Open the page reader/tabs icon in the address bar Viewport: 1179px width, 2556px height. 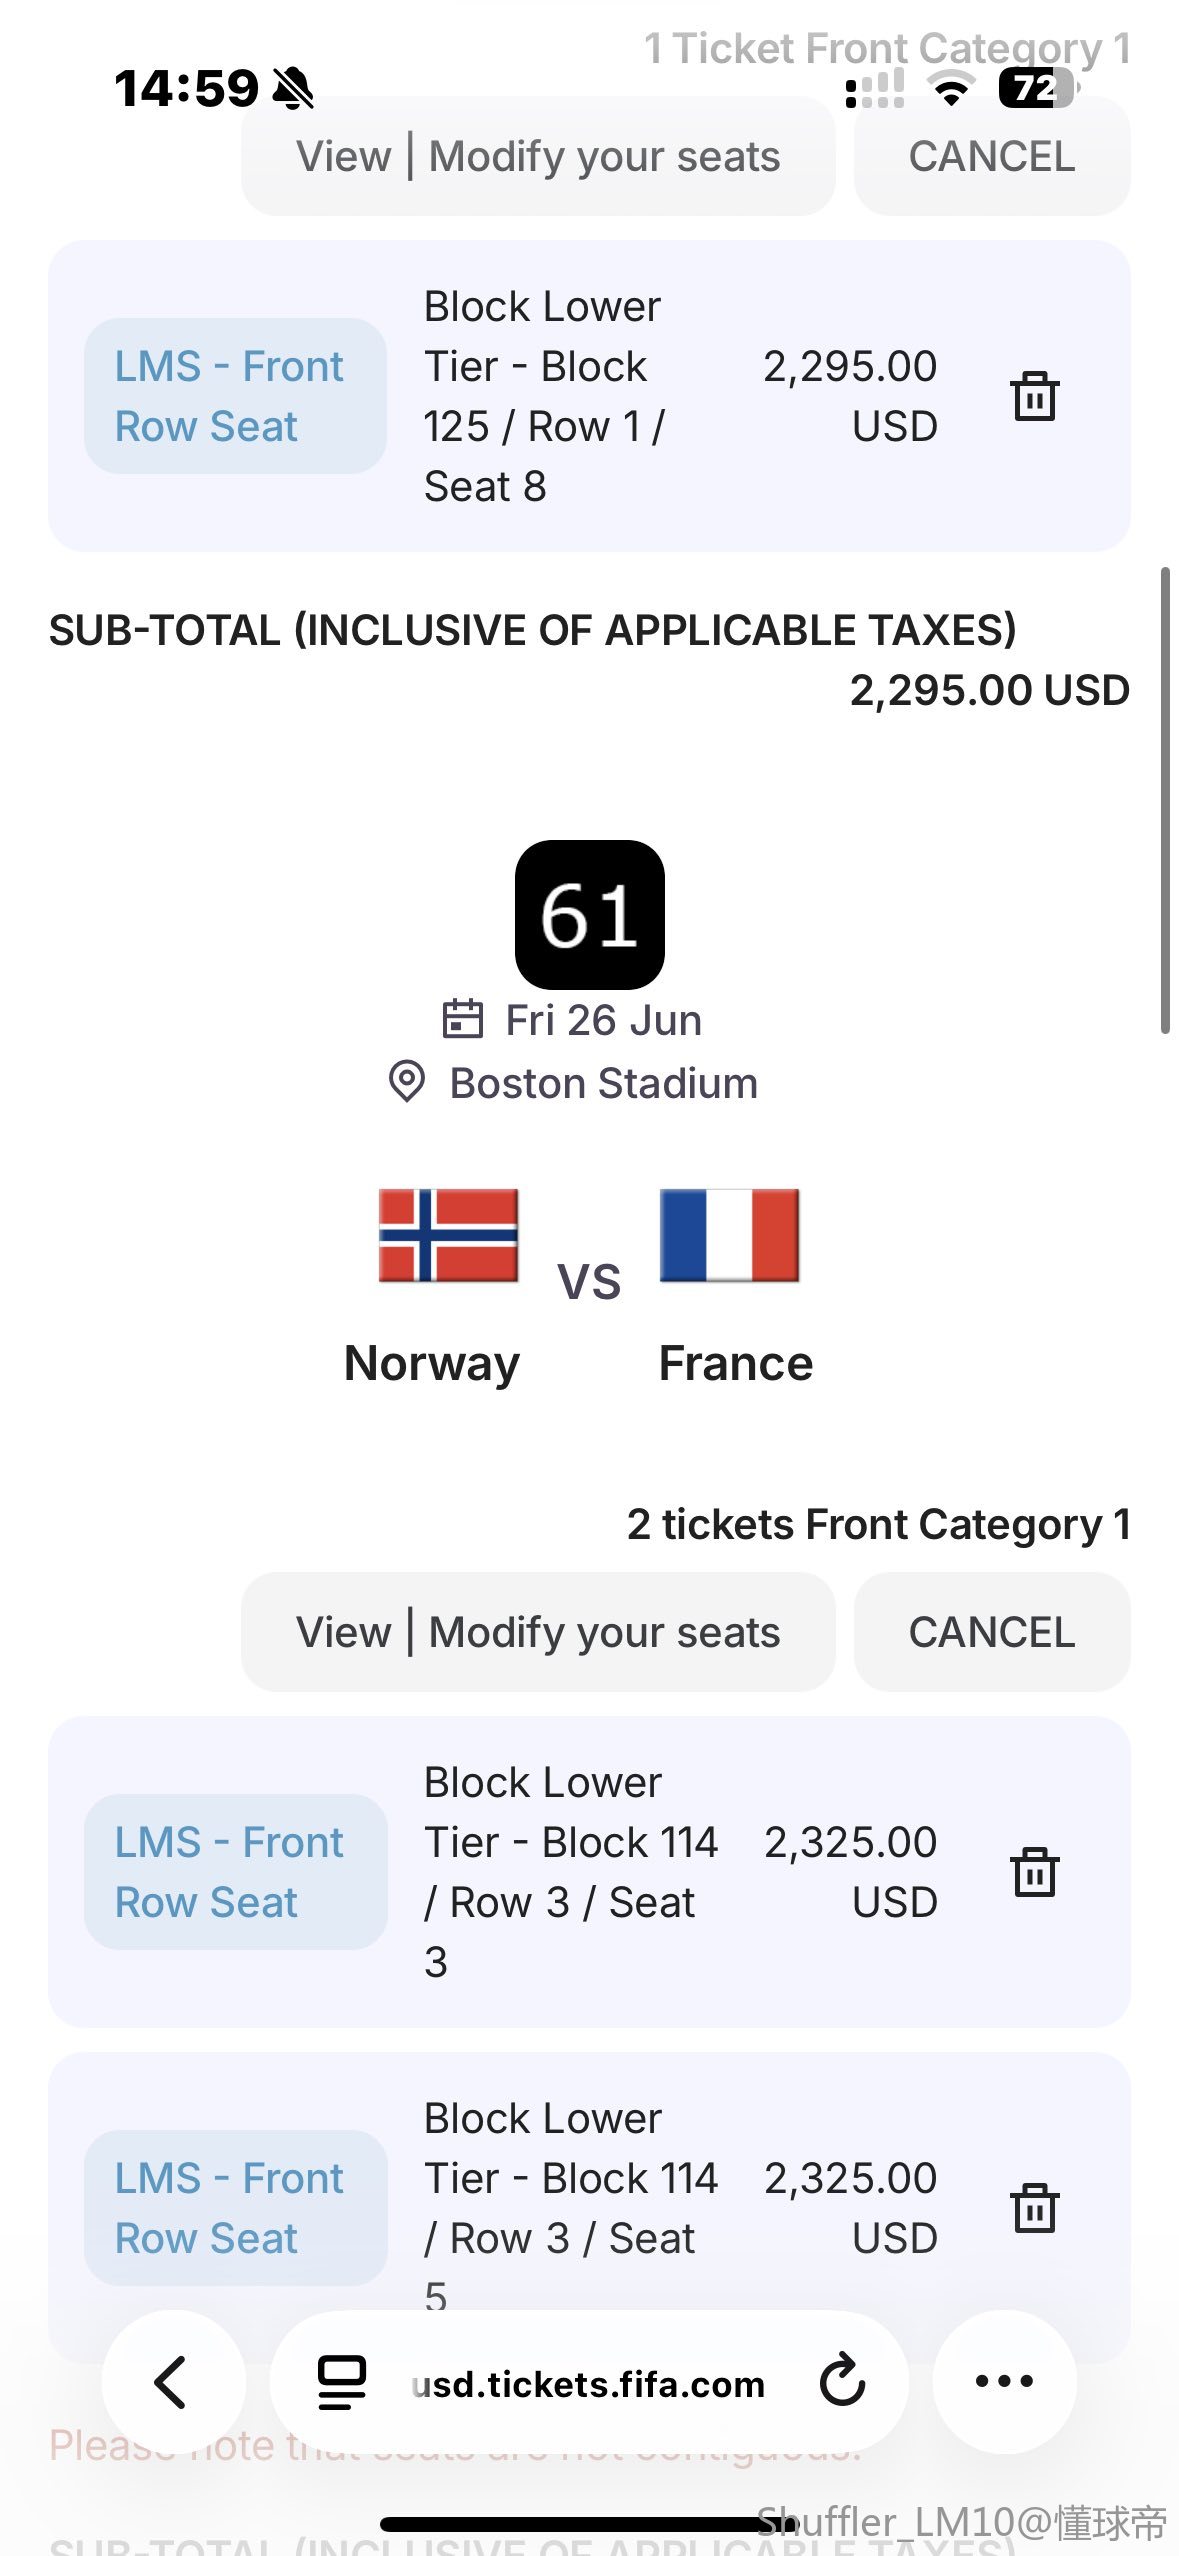click(341, 2382)
